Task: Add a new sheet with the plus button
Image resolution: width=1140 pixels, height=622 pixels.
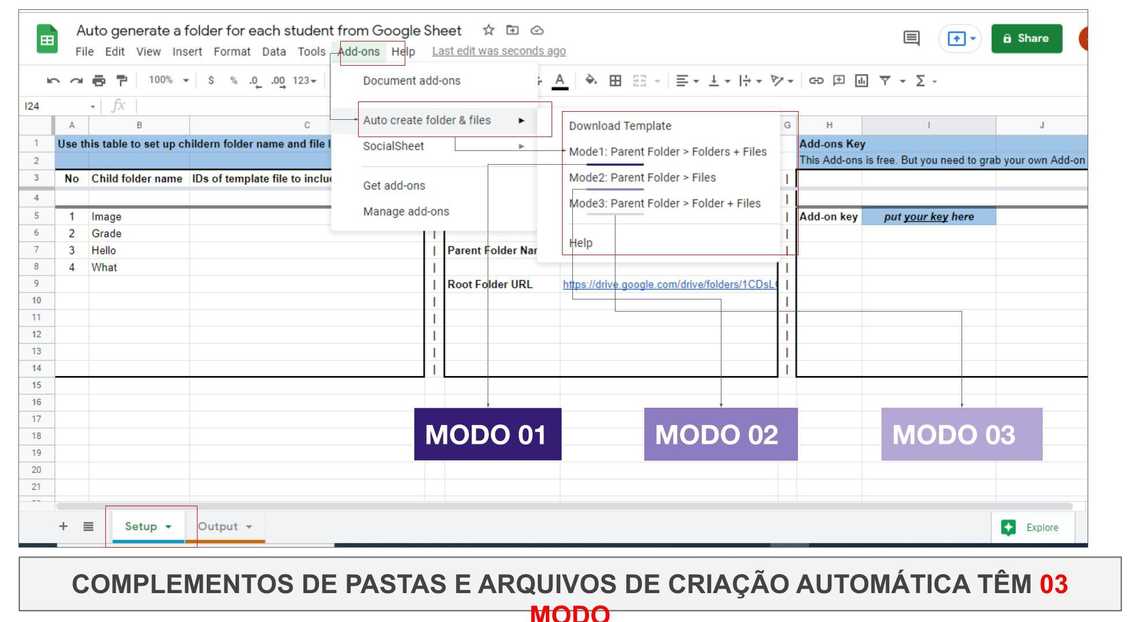Action: [x=63, y=526]
